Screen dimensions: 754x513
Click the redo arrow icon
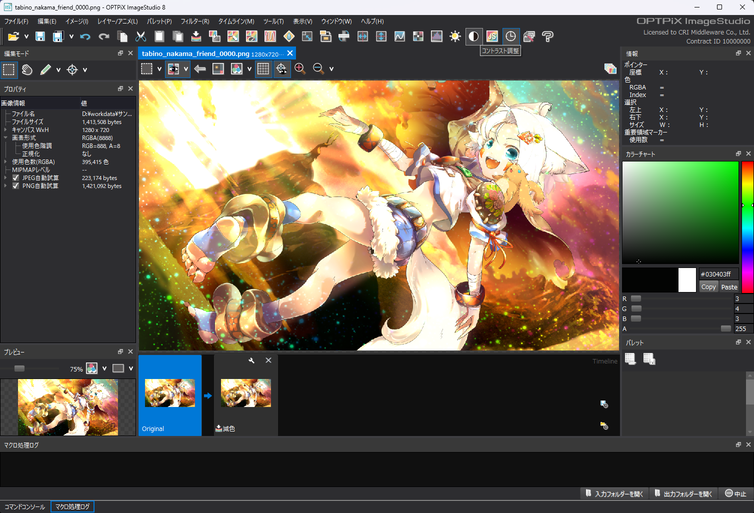[103, 36]
